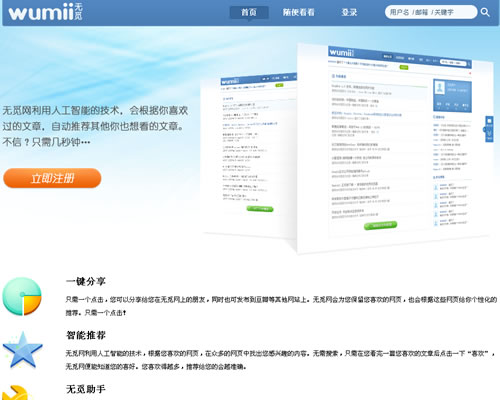Click the magnifier search icon
500x400 pixels.
(x=485, y=13)
